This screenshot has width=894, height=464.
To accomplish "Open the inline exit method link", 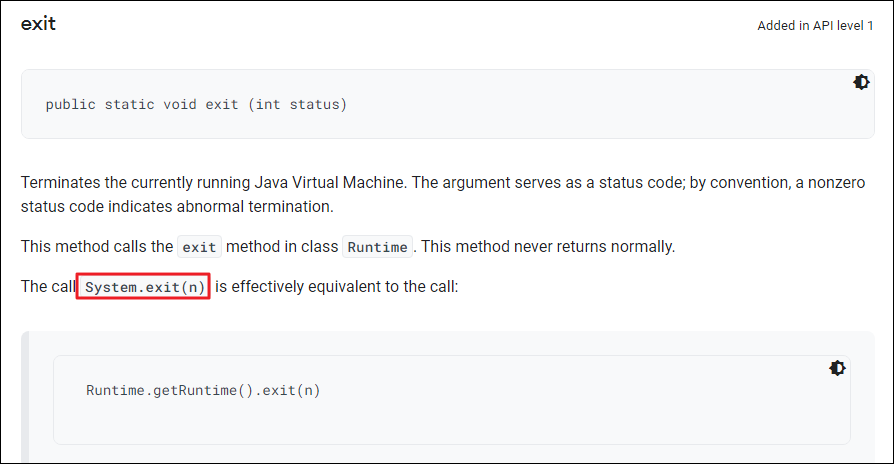I will pos(199,247).
